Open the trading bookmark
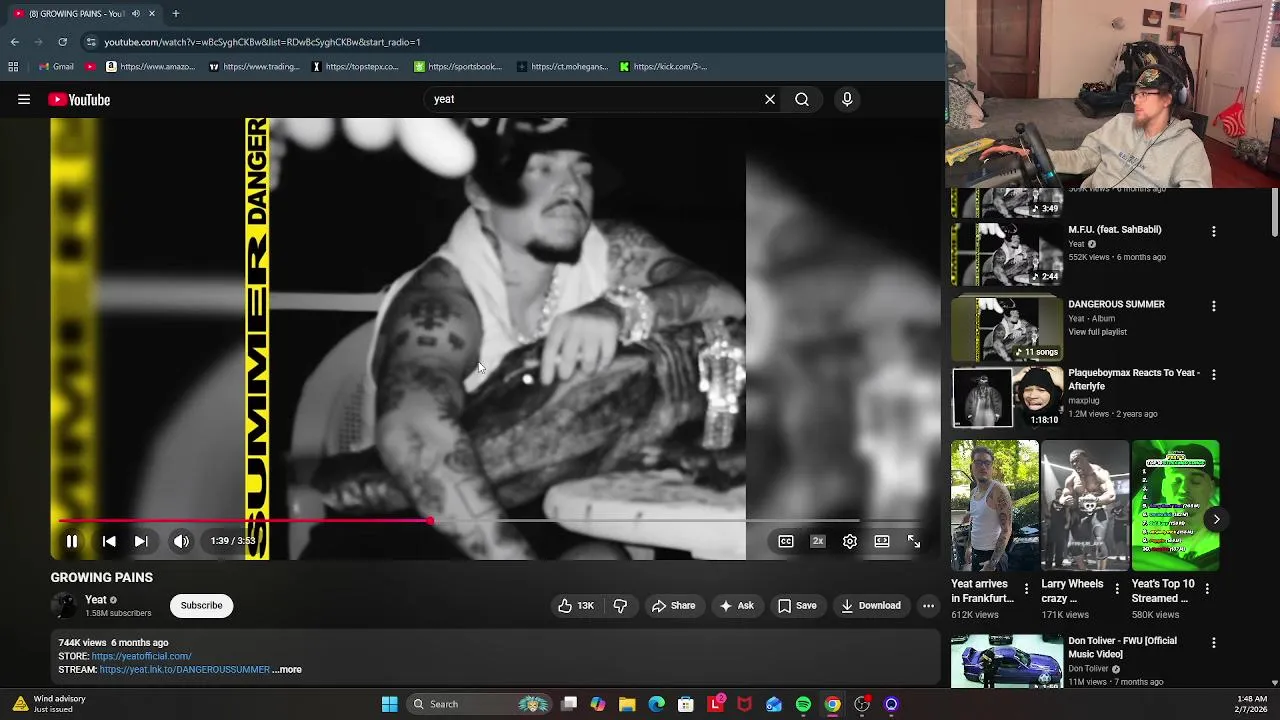This screenshot has height=720, width=1280. 254,67
